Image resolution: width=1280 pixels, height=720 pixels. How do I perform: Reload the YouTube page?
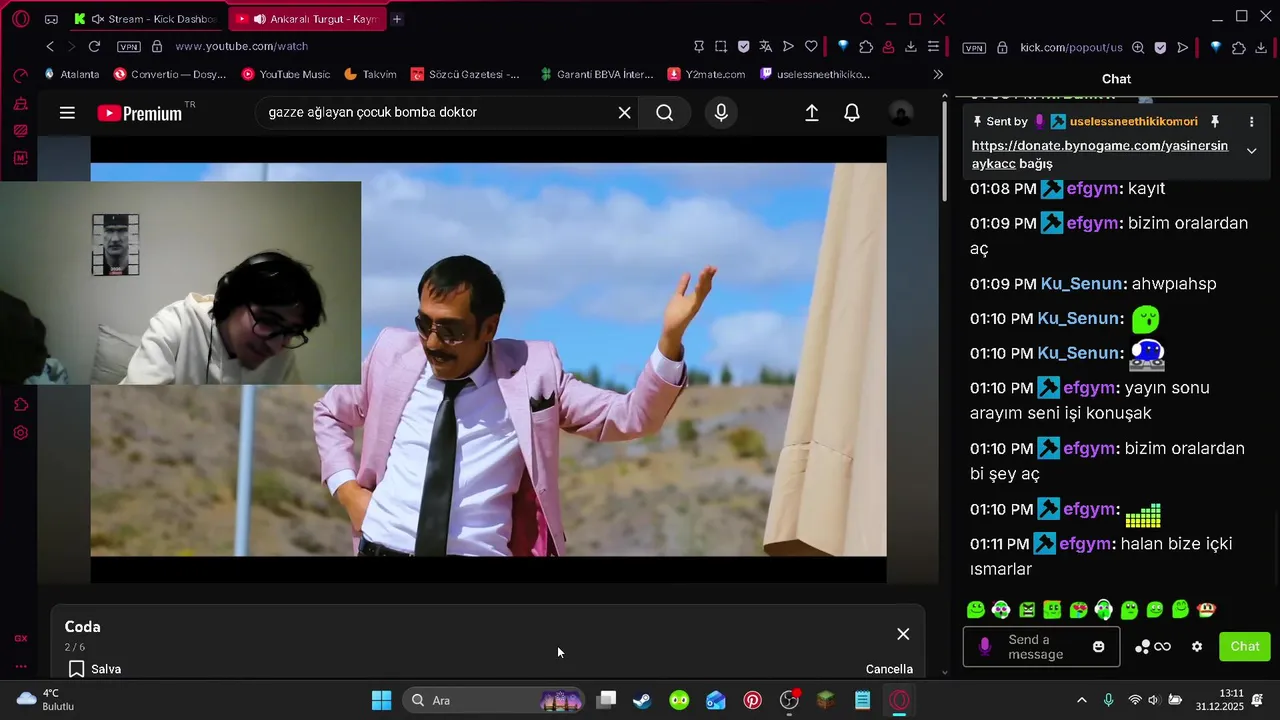click(x=94, y=46)
